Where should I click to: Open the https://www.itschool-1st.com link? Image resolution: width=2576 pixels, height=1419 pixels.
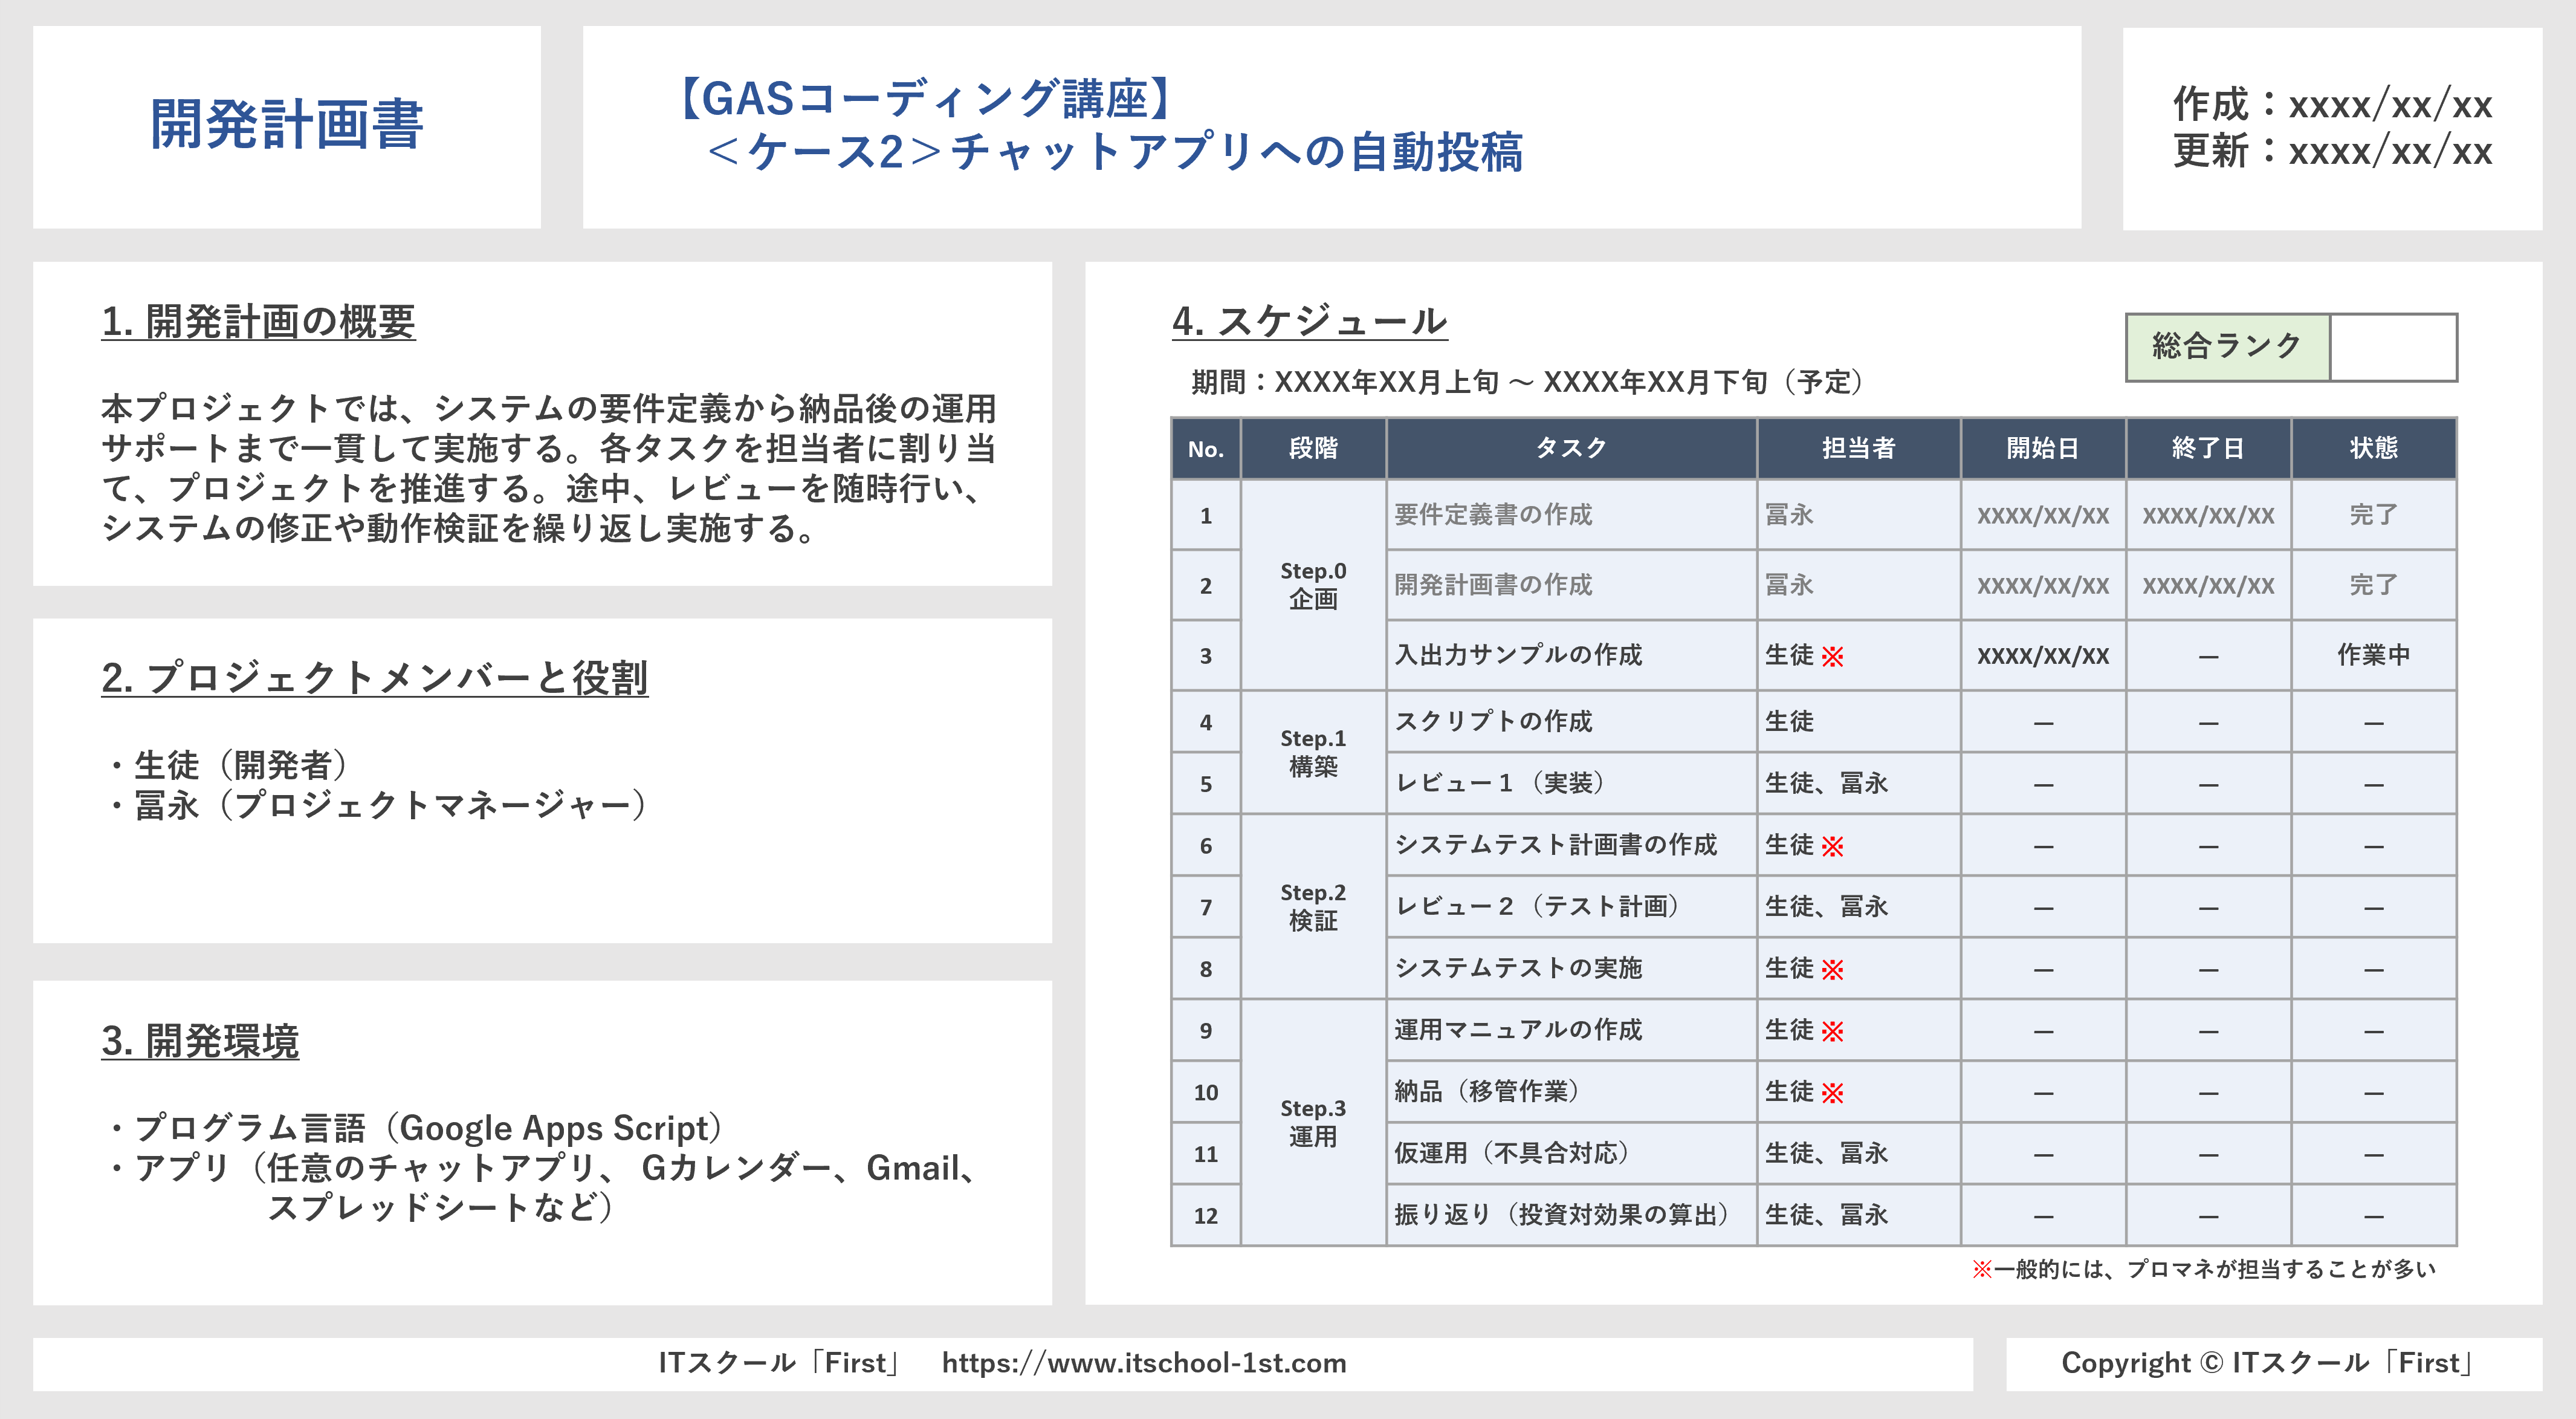click(1144, 1364)
